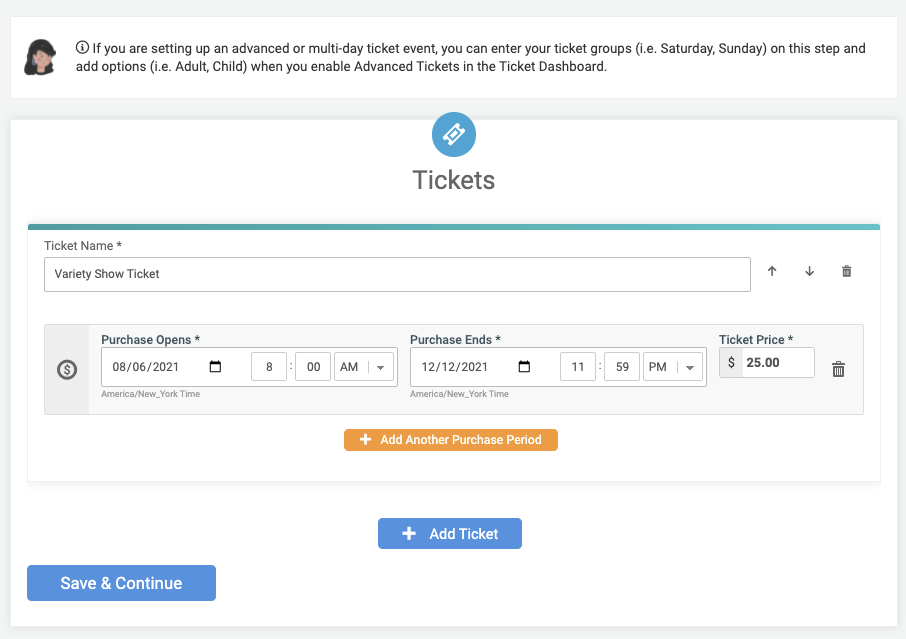Select the Purchase Ends minute field
906x639 pixels.
click(x=621, y=366)
